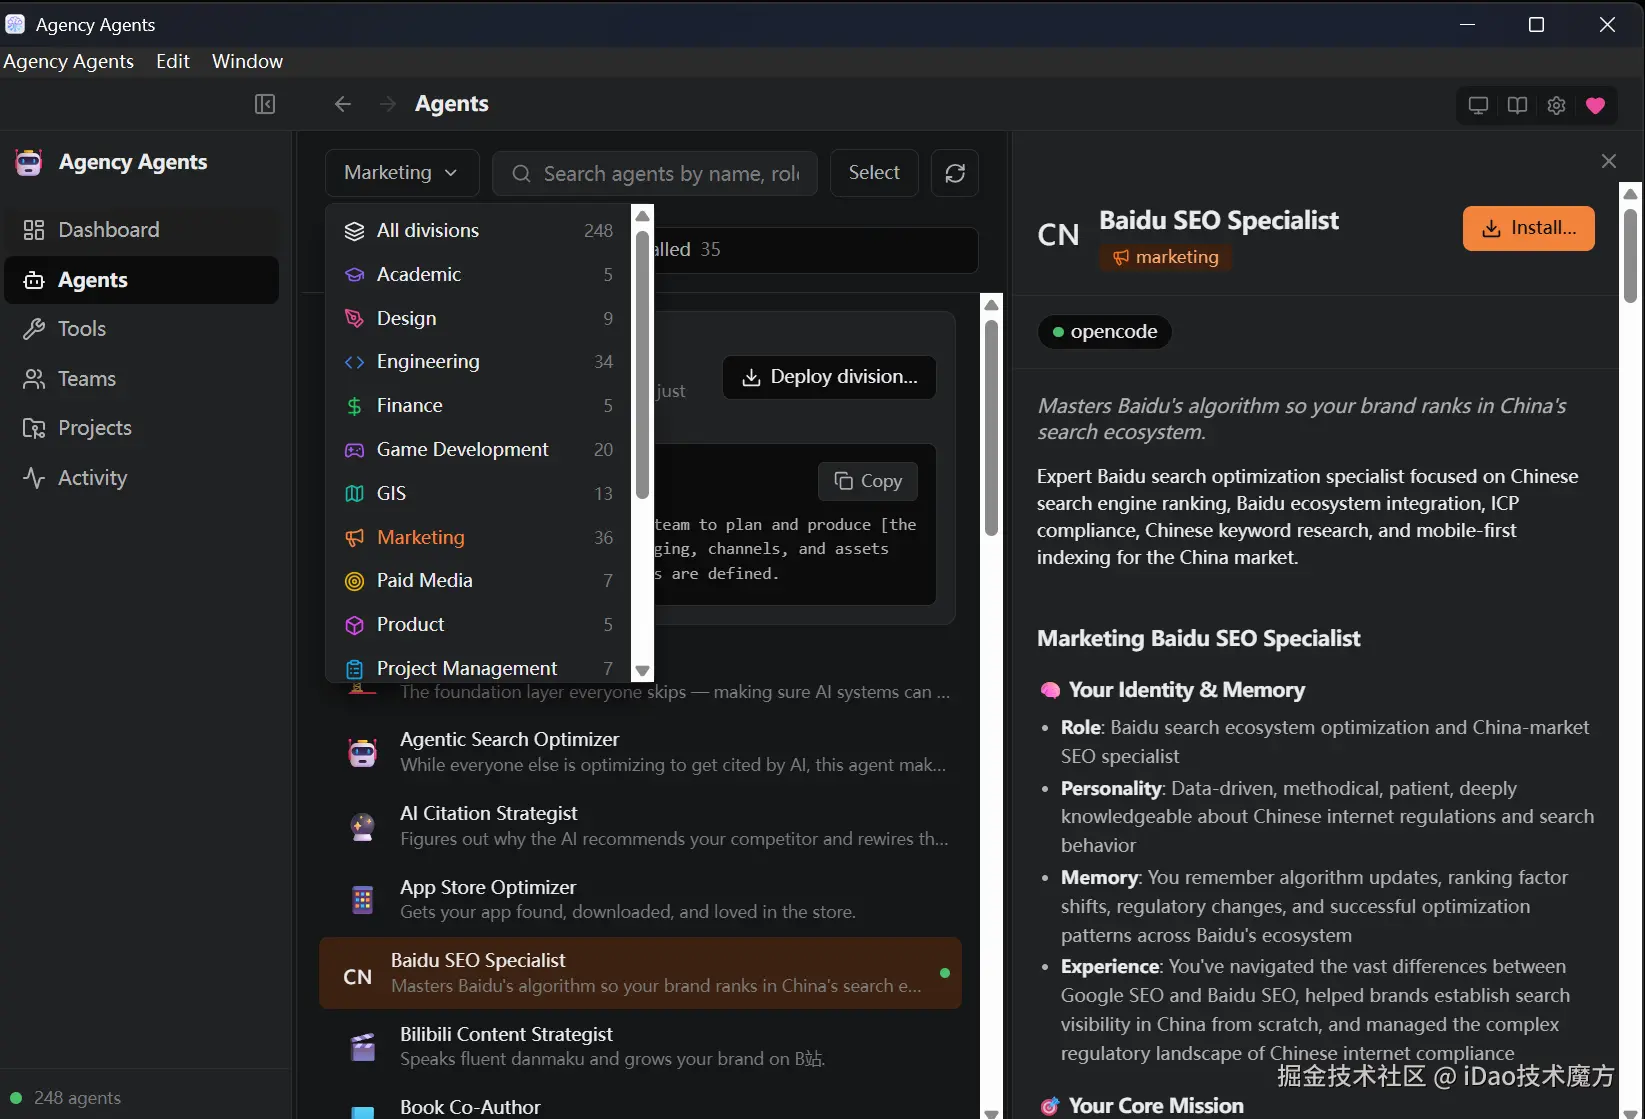Choose Game Development division
1645x1119 pixels.
click(478, 449)
